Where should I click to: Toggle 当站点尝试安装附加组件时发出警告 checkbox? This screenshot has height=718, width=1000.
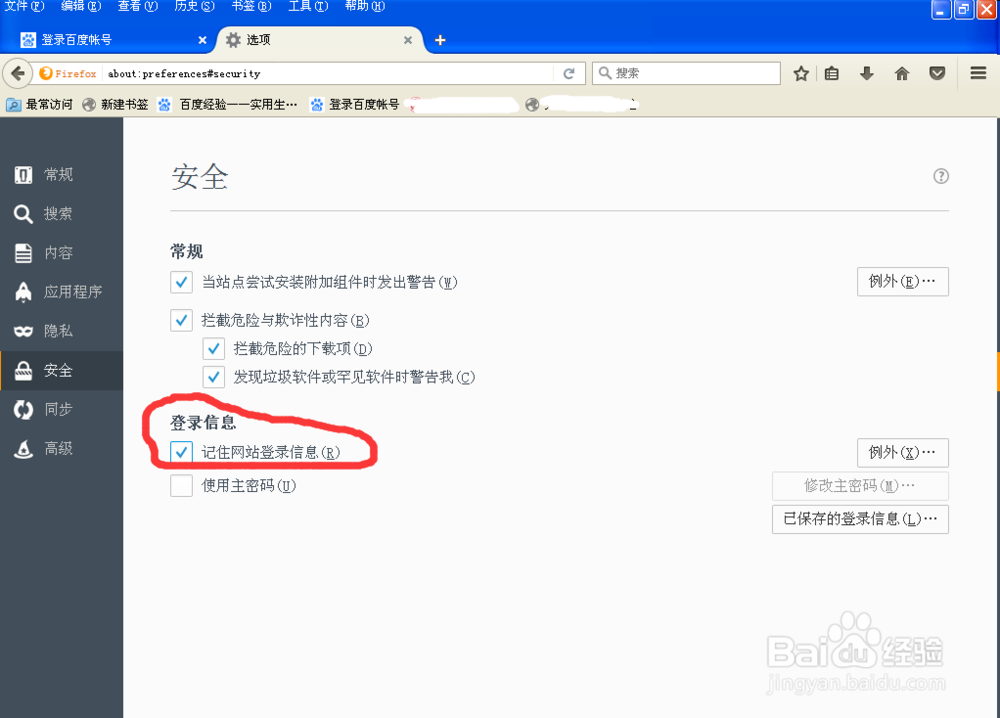[181, 282]
